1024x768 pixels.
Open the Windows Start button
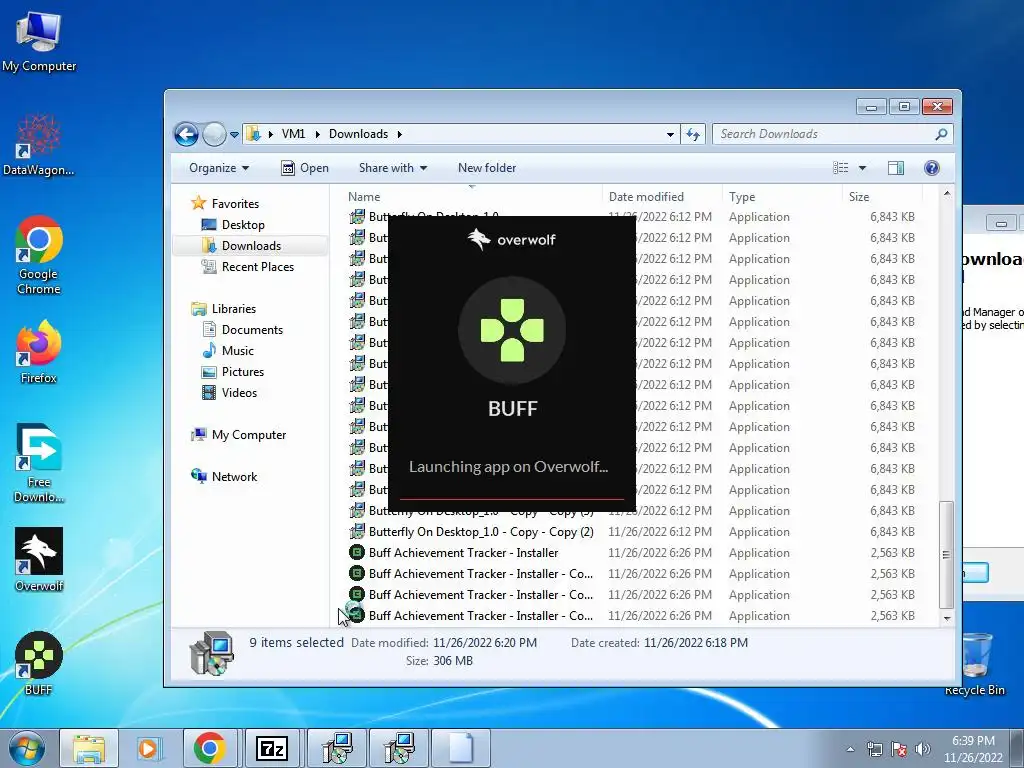point(27,748)
